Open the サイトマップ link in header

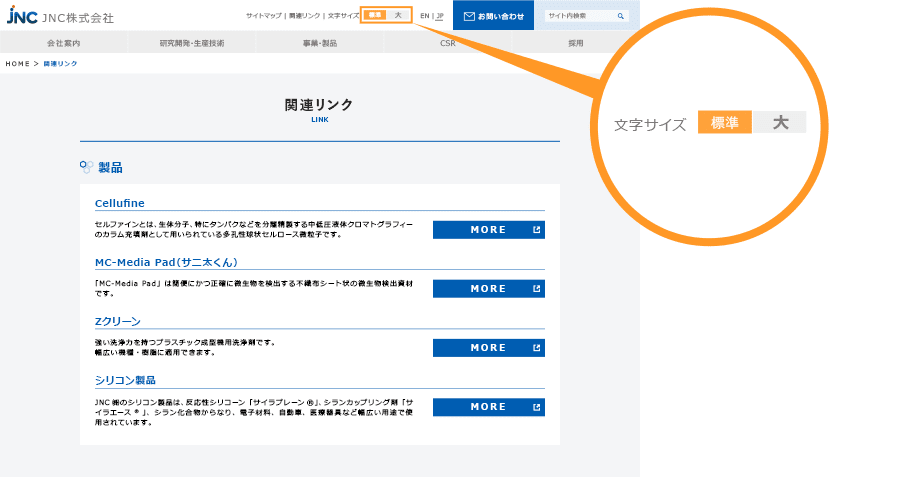(264, 16)
